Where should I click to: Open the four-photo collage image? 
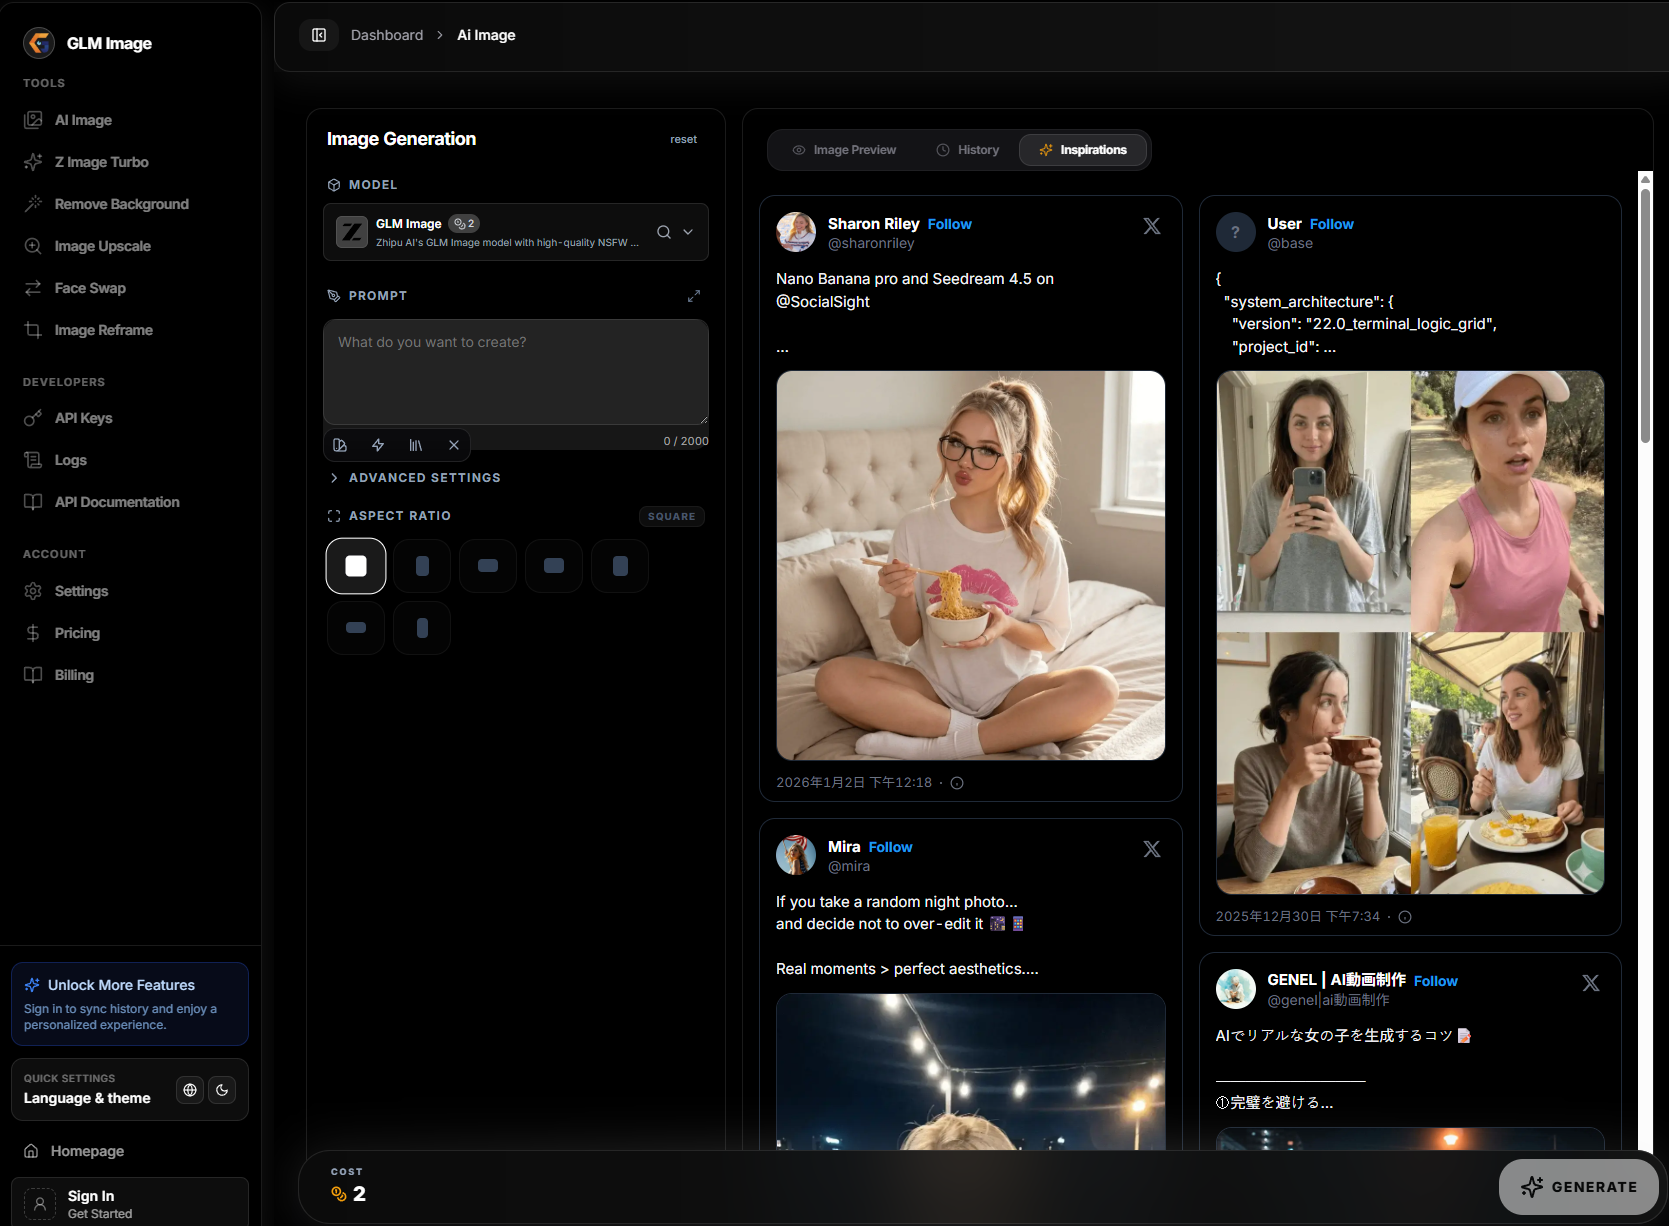coord(1410,632)
